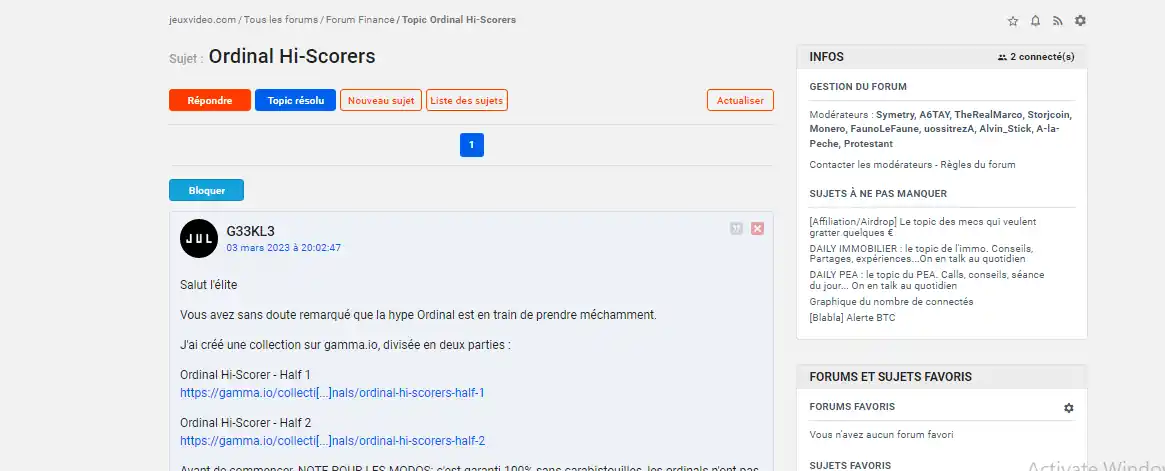Open favorite forums gear settings

1068,408
